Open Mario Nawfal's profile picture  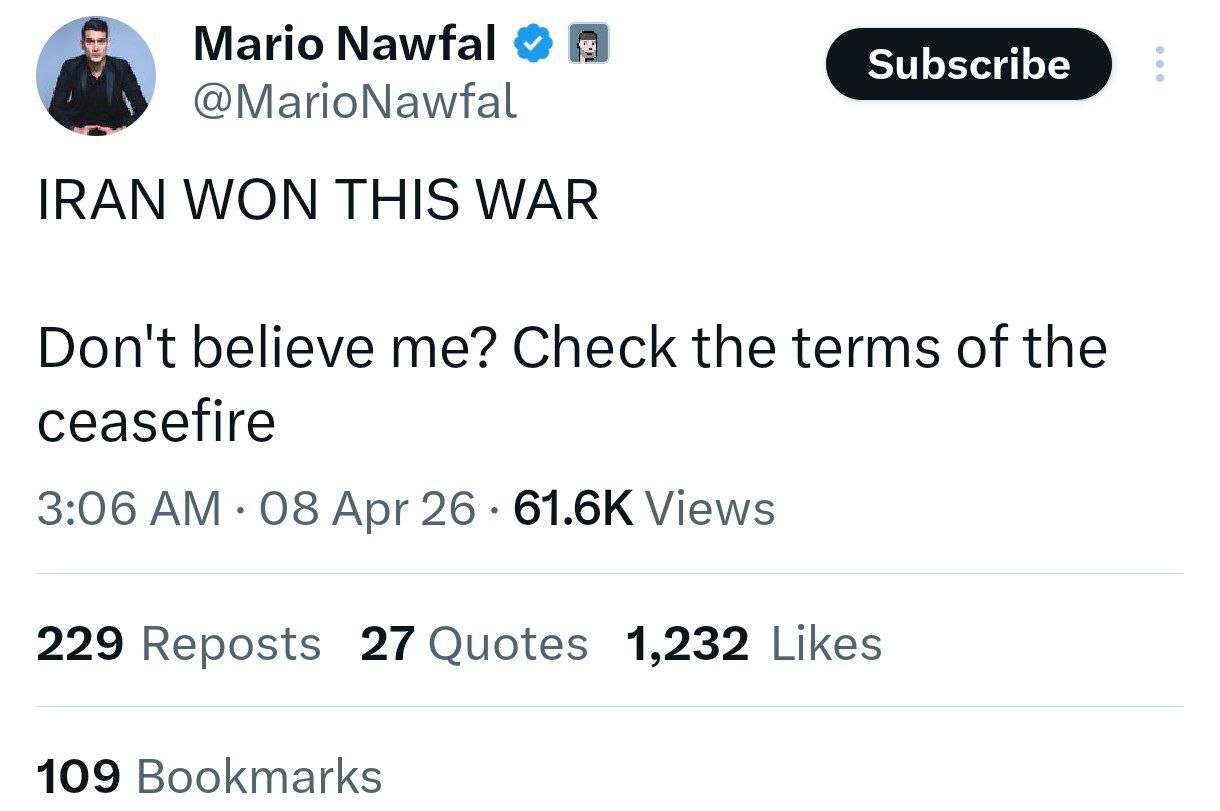coord(96,76)
